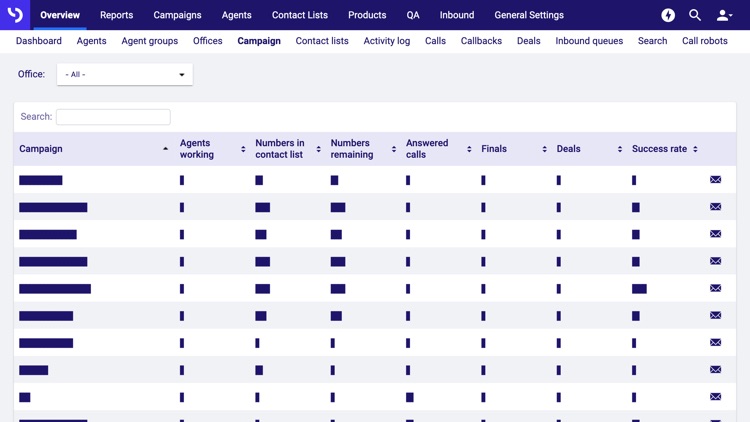Click envelope icon in first campaign row
The height and width of the screenshot is (422, 750).
tap(716, 179)
